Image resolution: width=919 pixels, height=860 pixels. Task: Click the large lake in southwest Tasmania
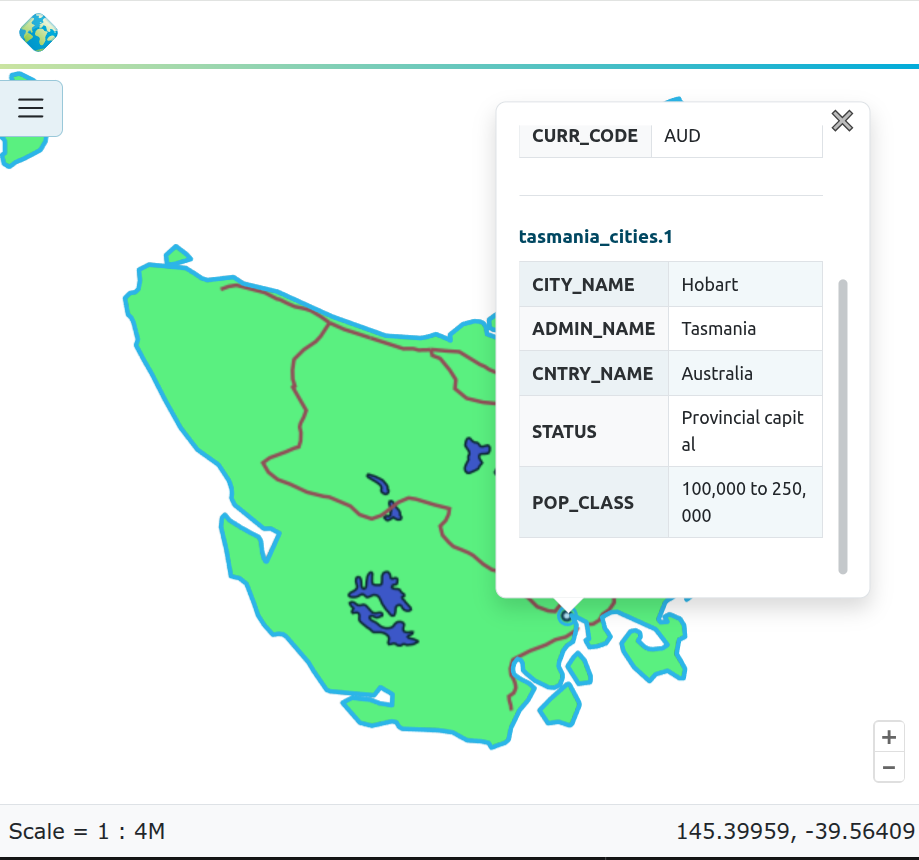pos(383,609)
